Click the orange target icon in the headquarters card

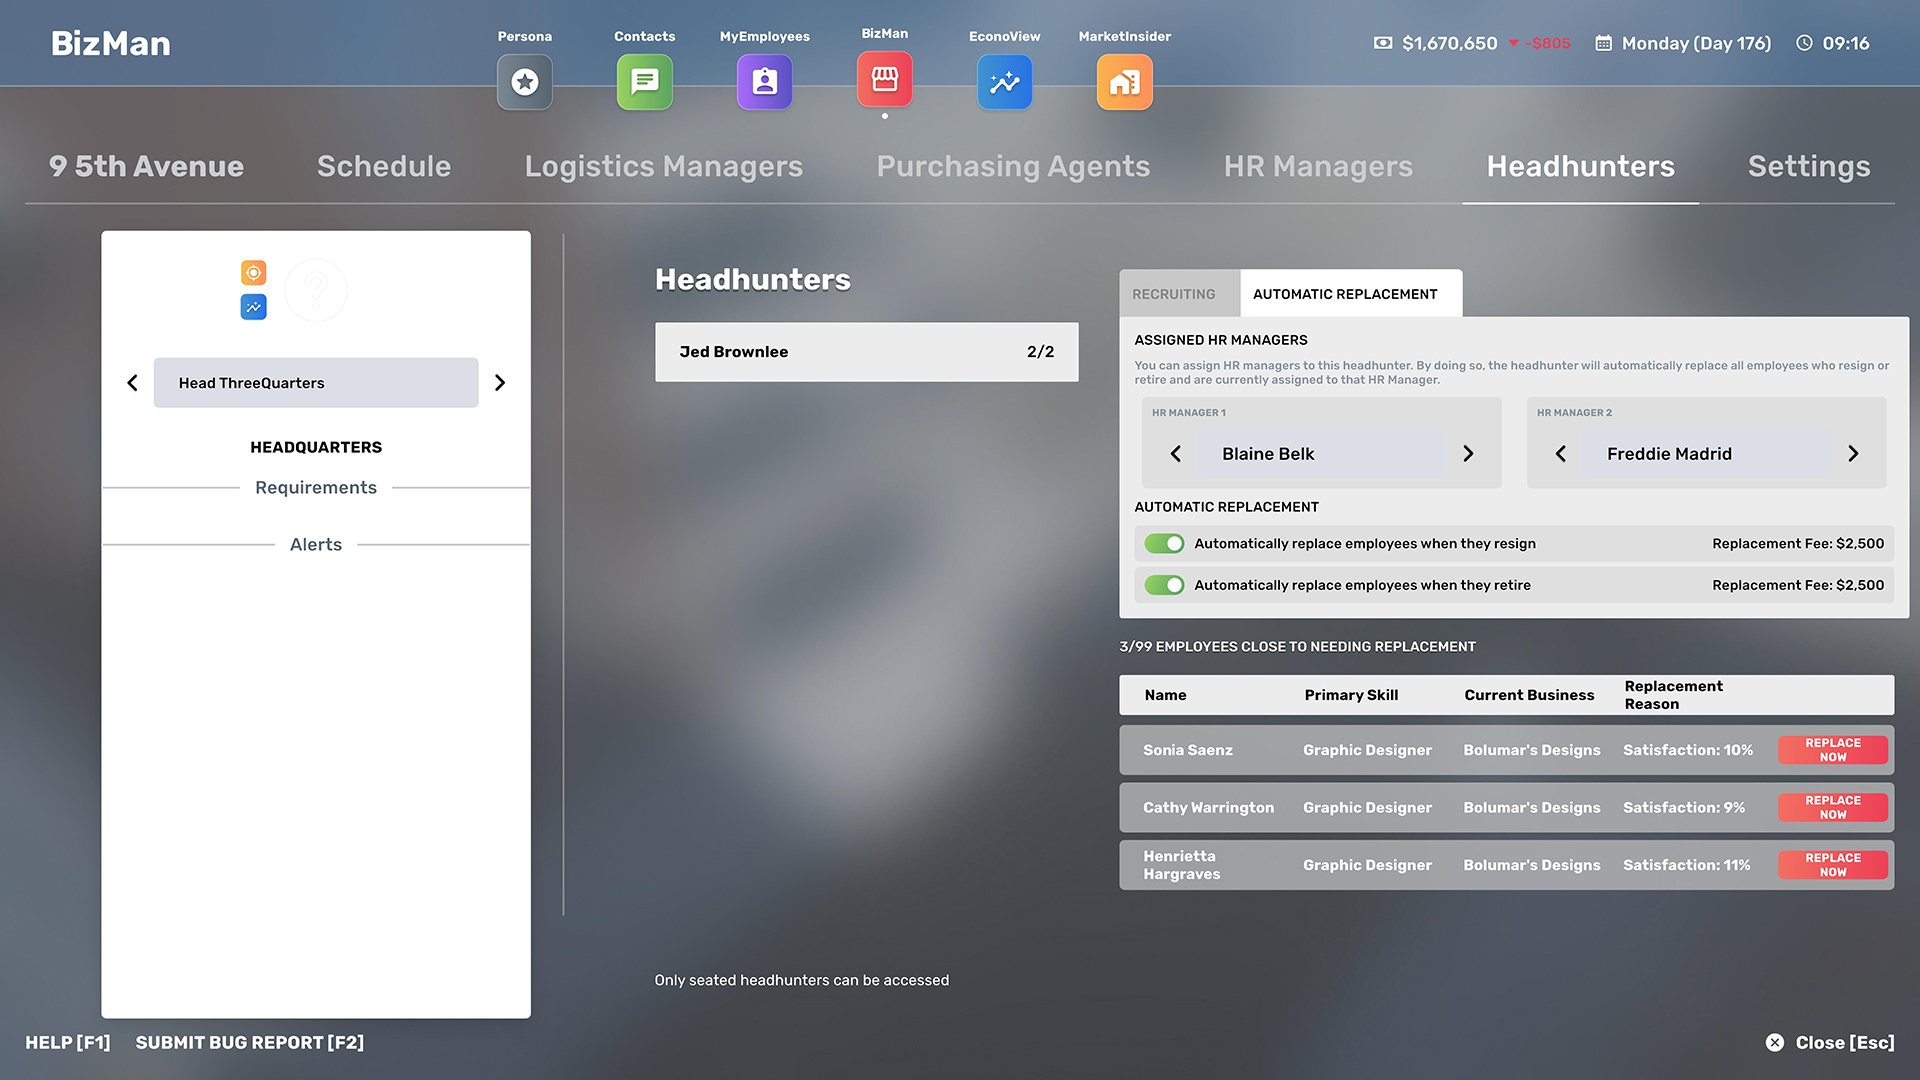[253, 272]
